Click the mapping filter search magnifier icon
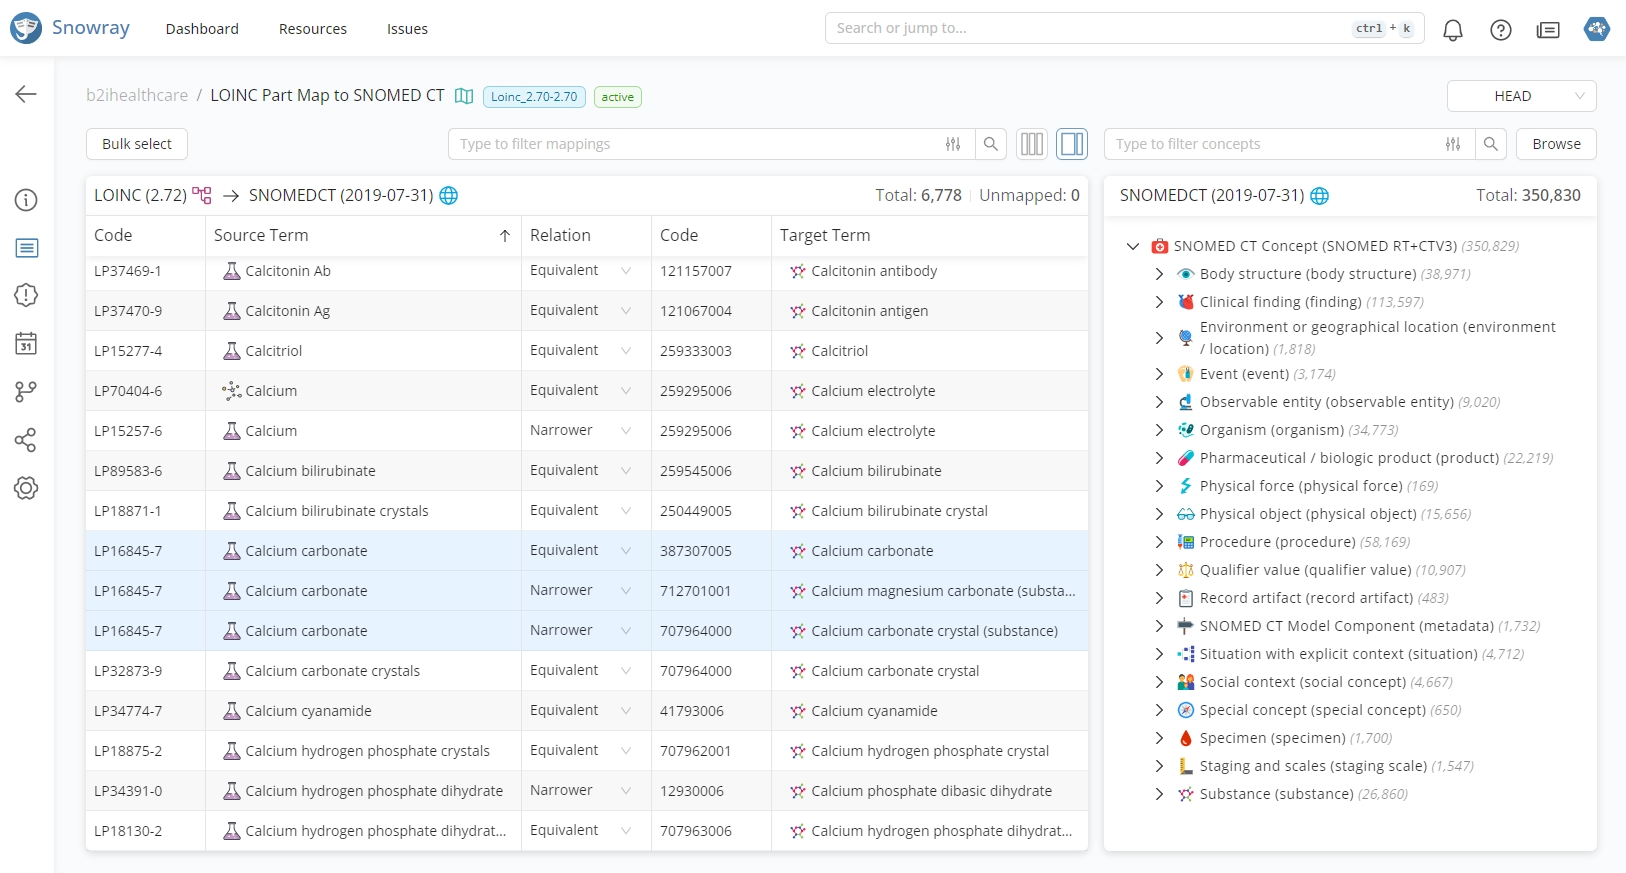1626x873 pixels. coord(990,144)
